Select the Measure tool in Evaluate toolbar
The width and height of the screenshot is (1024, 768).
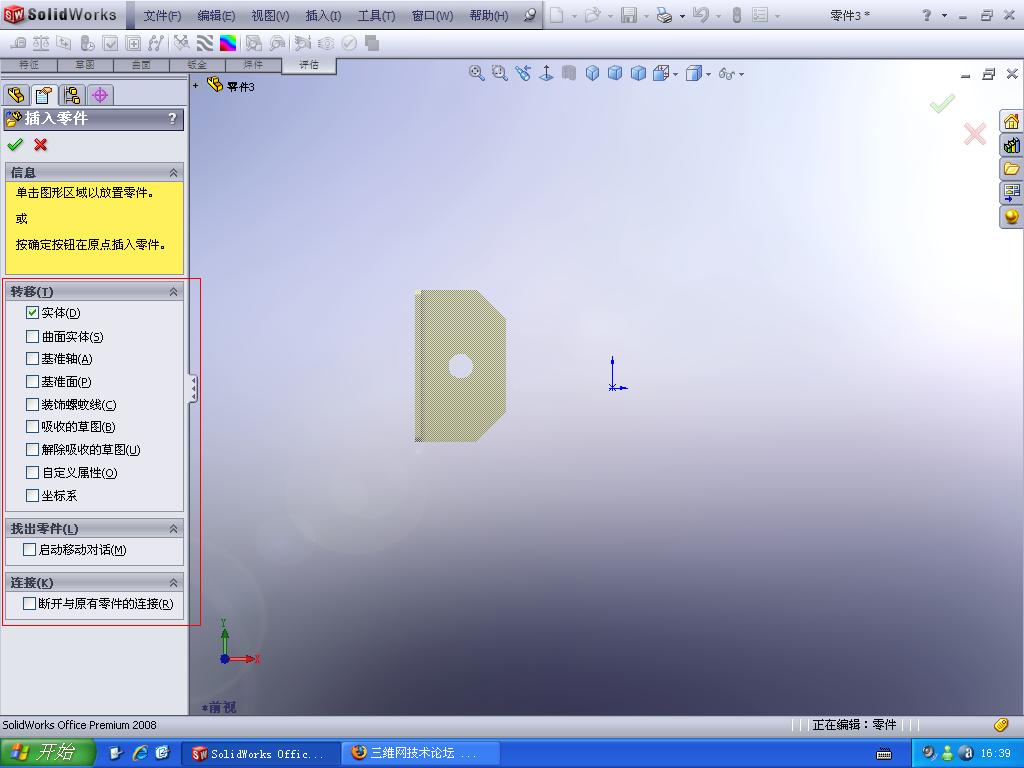[19, 44]
